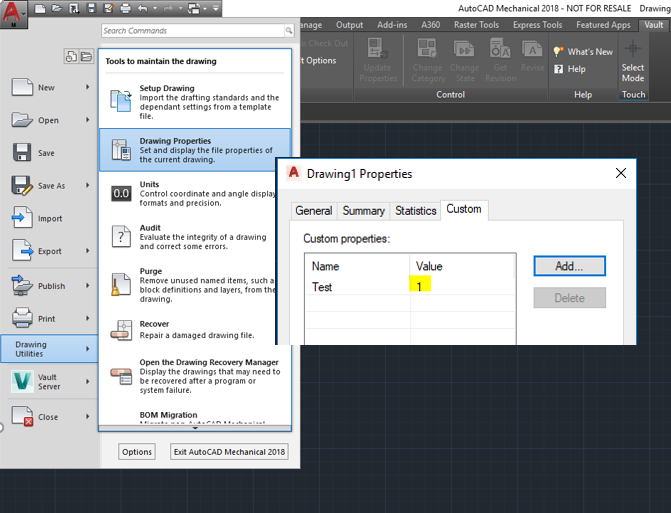
Task: Choose Units from the tools list
Action: click(188, 193)
